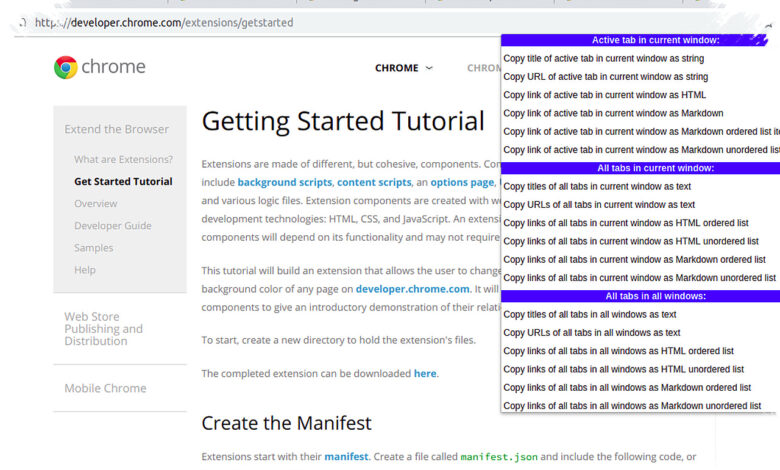This screenshot has width=780, height=470.
Task: Click the Chrome logo icon
Action: (x=66, y=67)
